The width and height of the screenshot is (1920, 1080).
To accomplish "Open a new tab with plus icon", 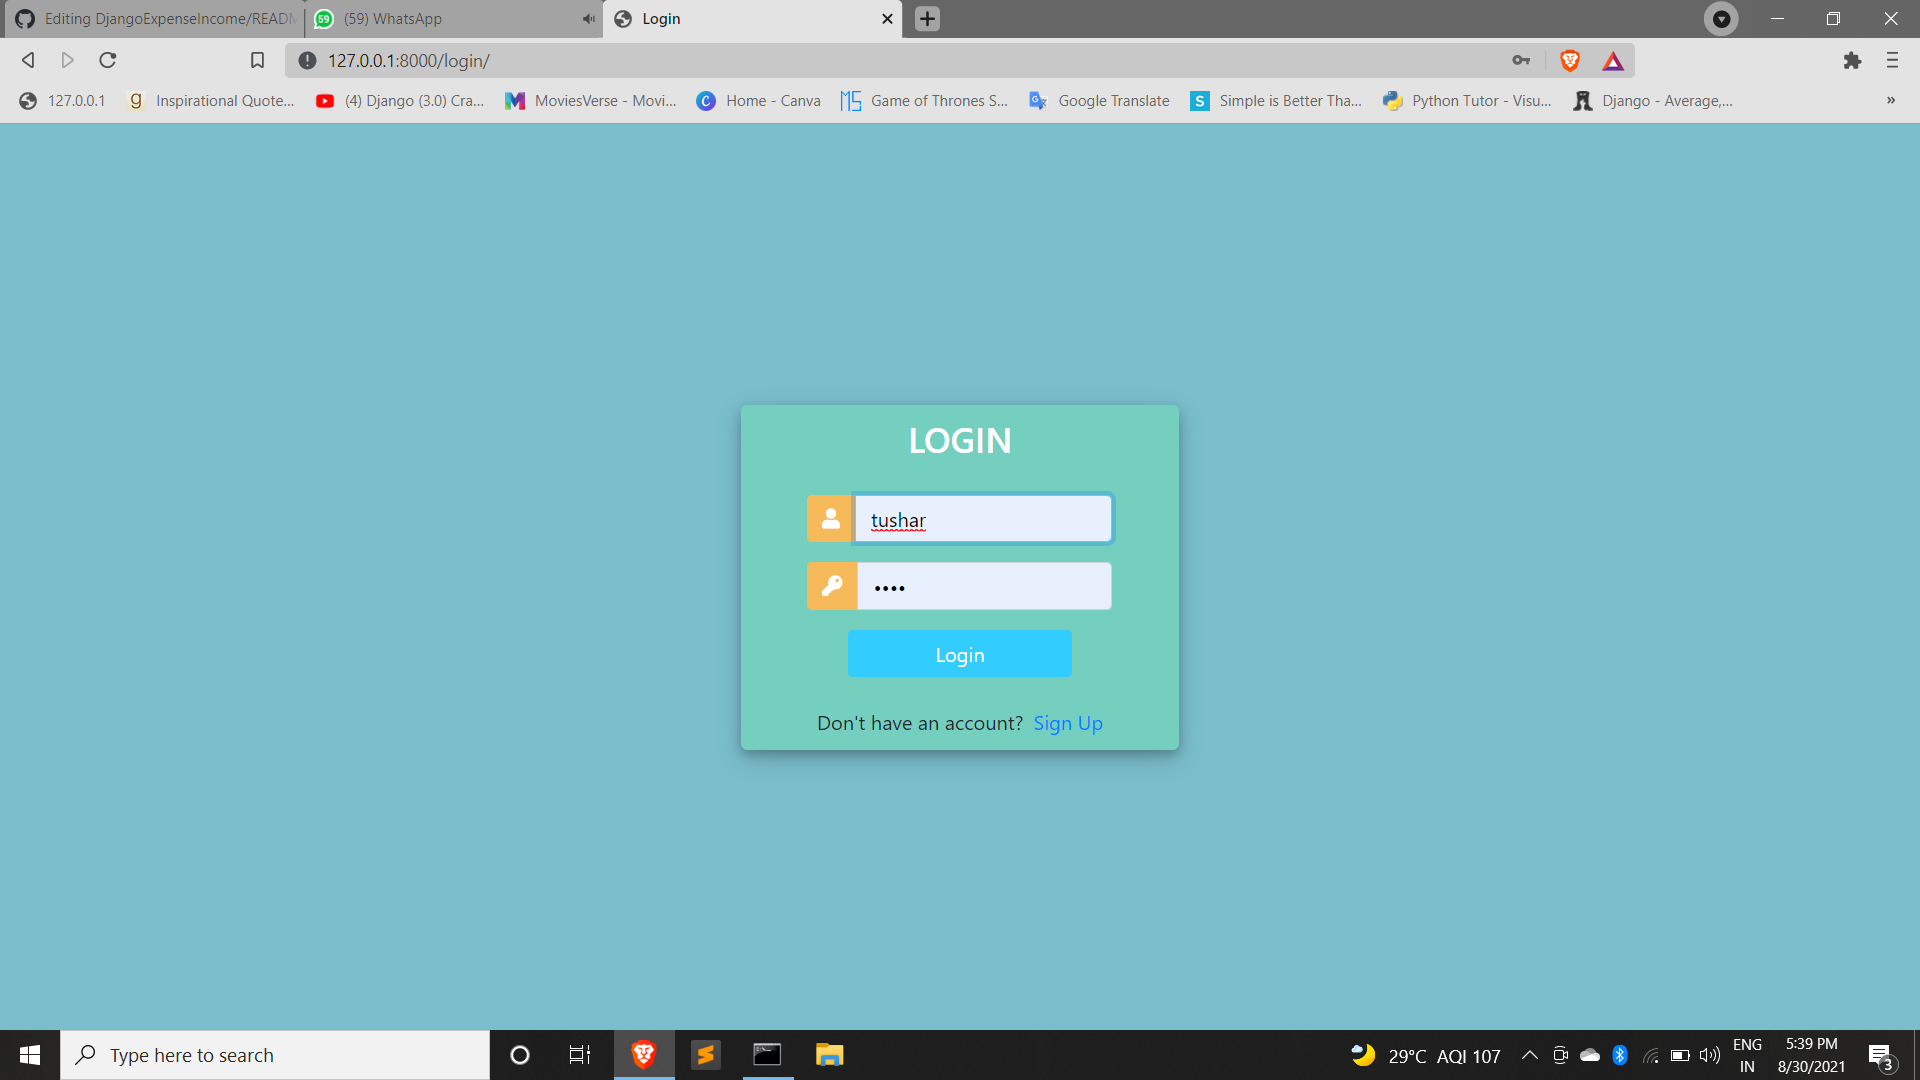I will (926, 19).
